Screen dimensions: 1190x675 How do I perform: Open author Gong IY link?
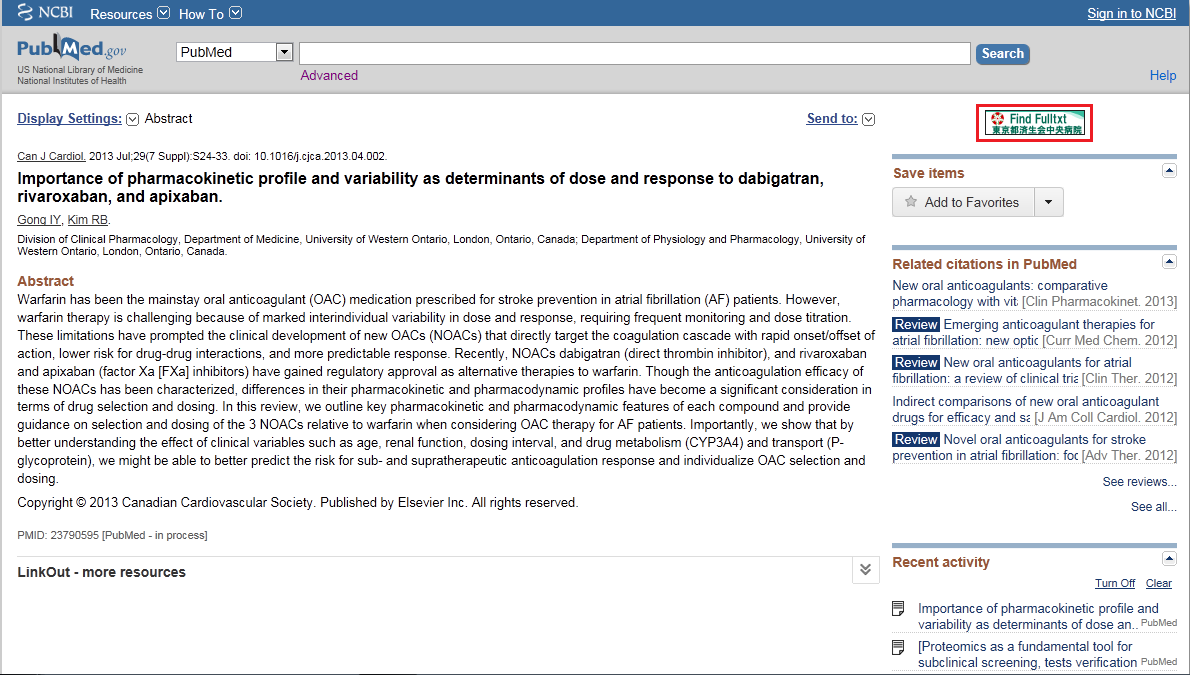coord(39,219)
